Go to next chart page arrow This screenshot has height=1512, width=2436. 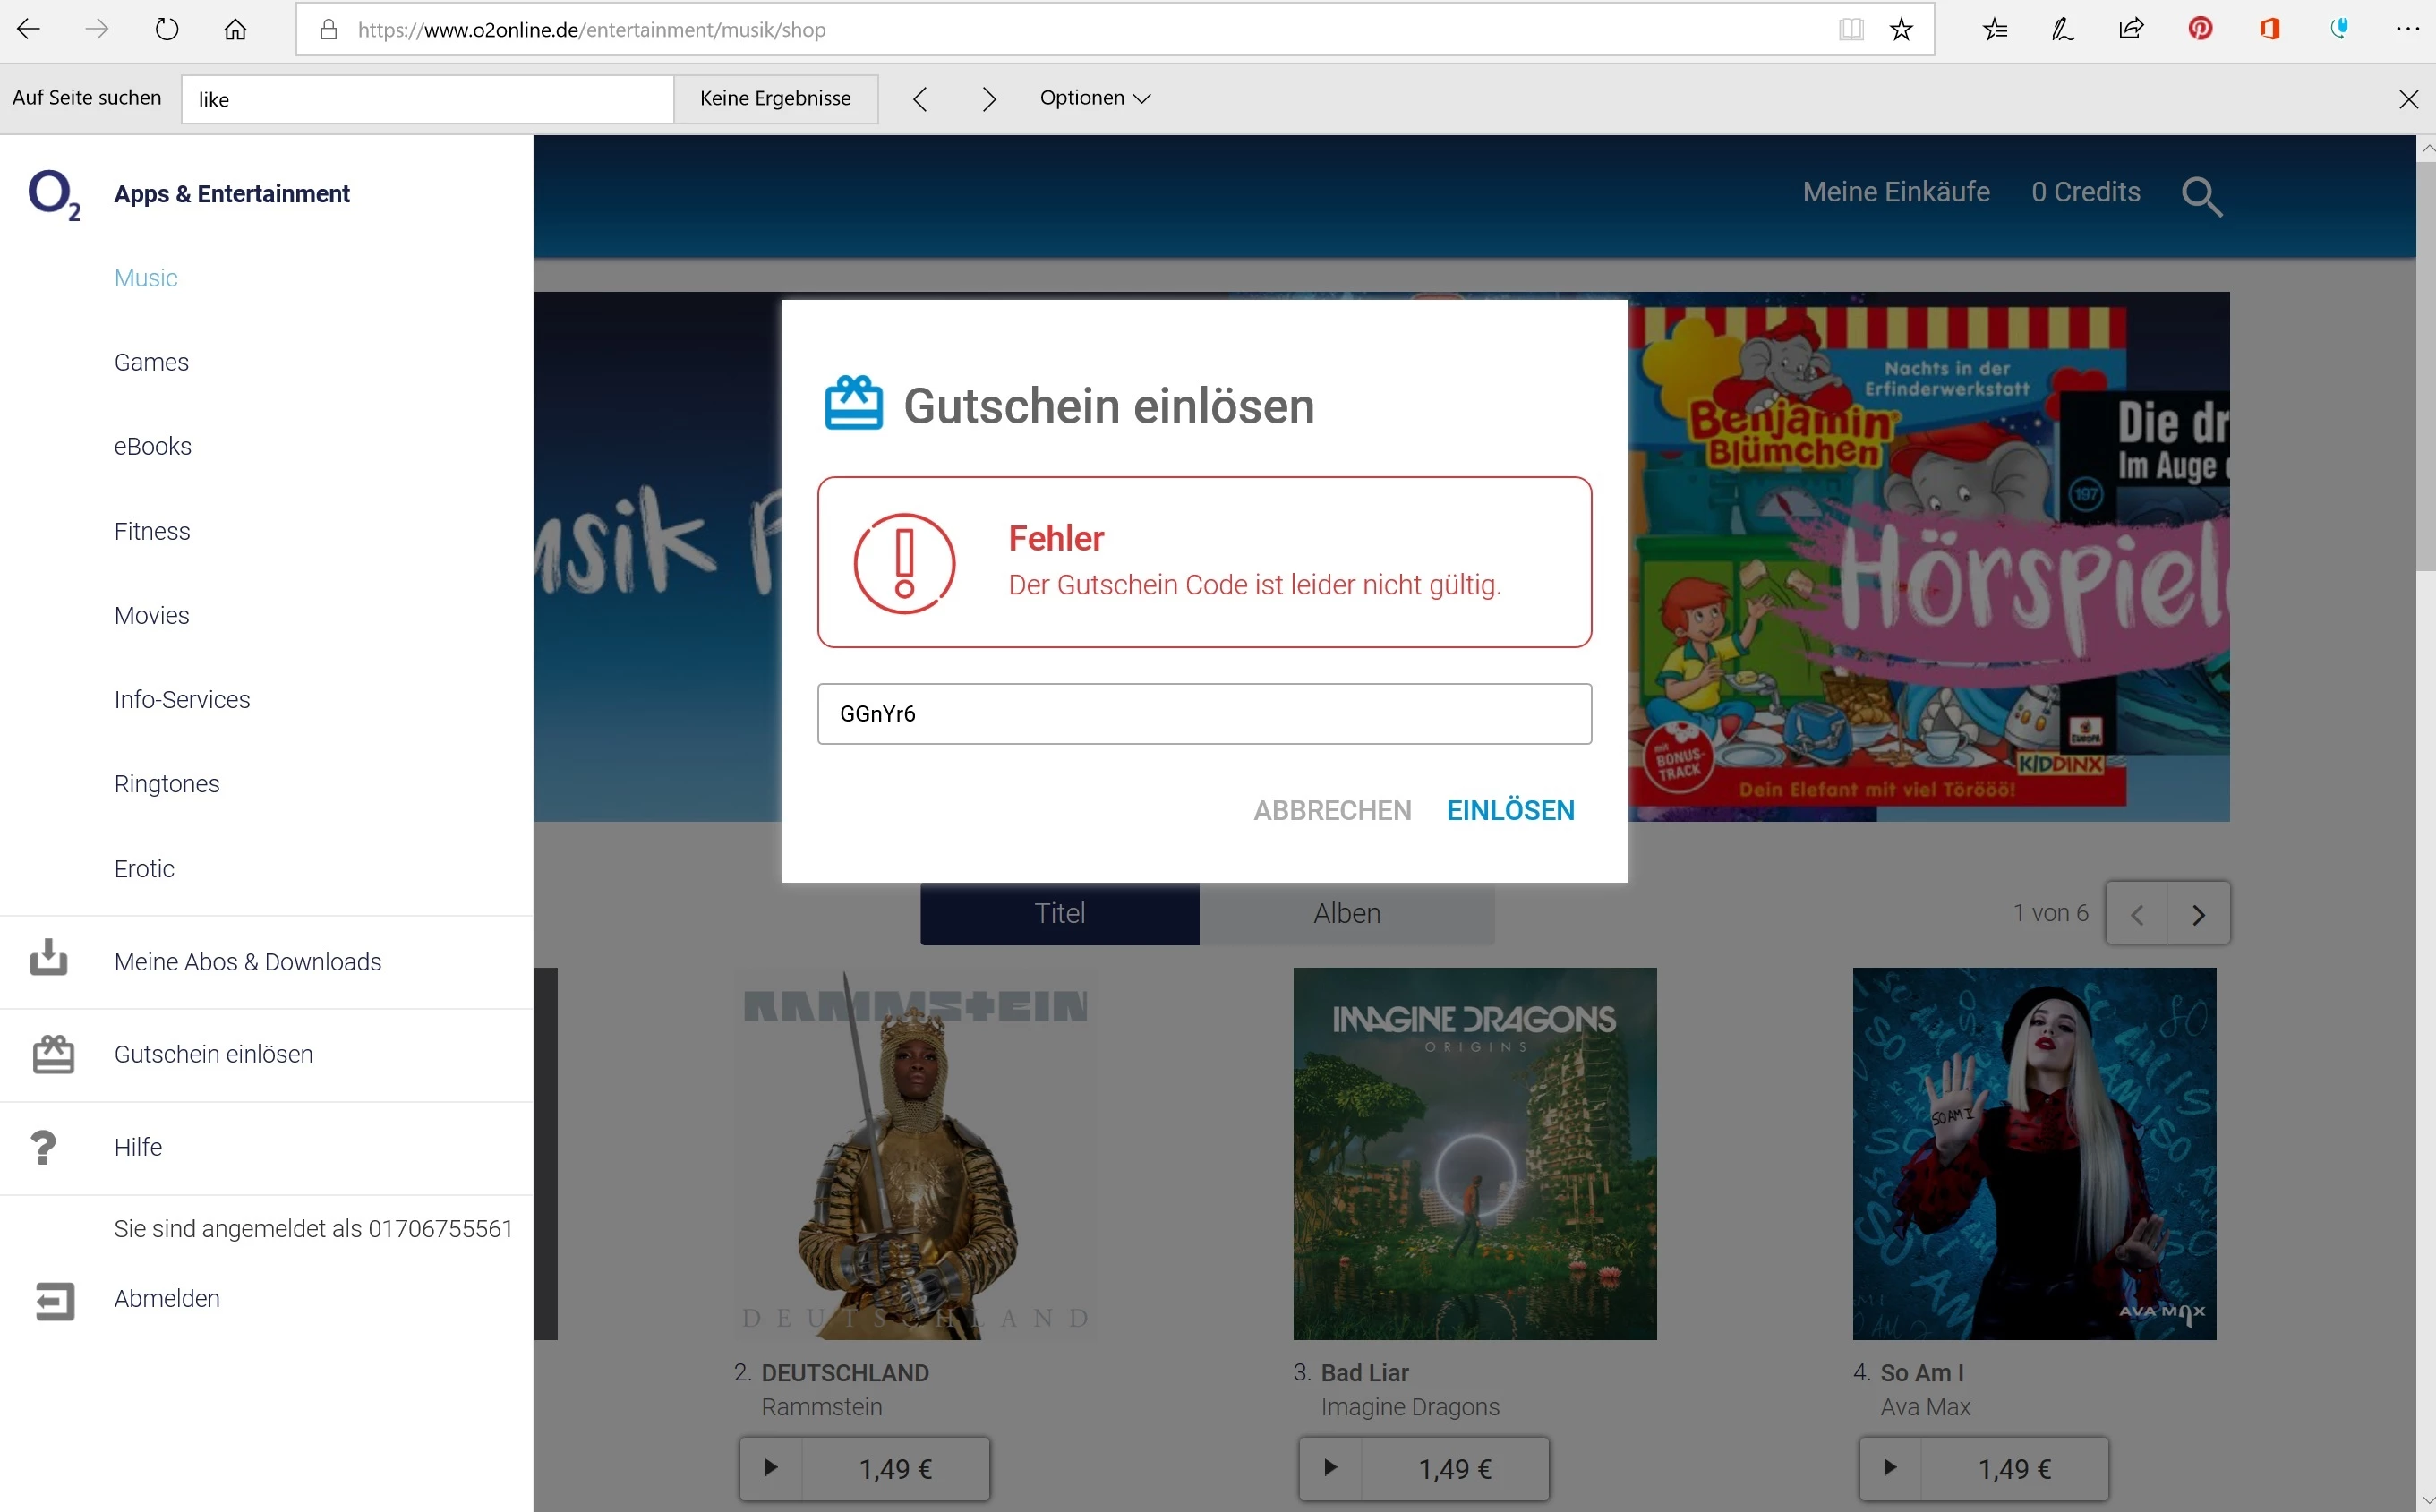[x=2198, y=914]
